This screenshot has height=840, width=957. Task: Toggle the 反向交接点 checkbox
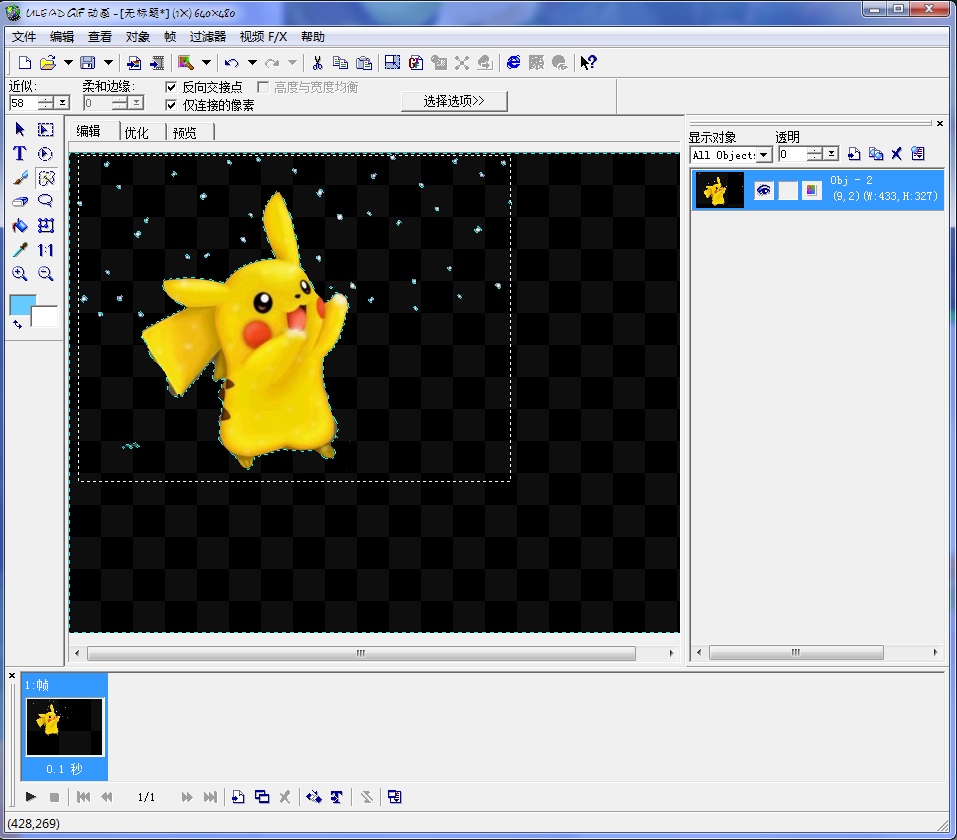tap(171, 87)
